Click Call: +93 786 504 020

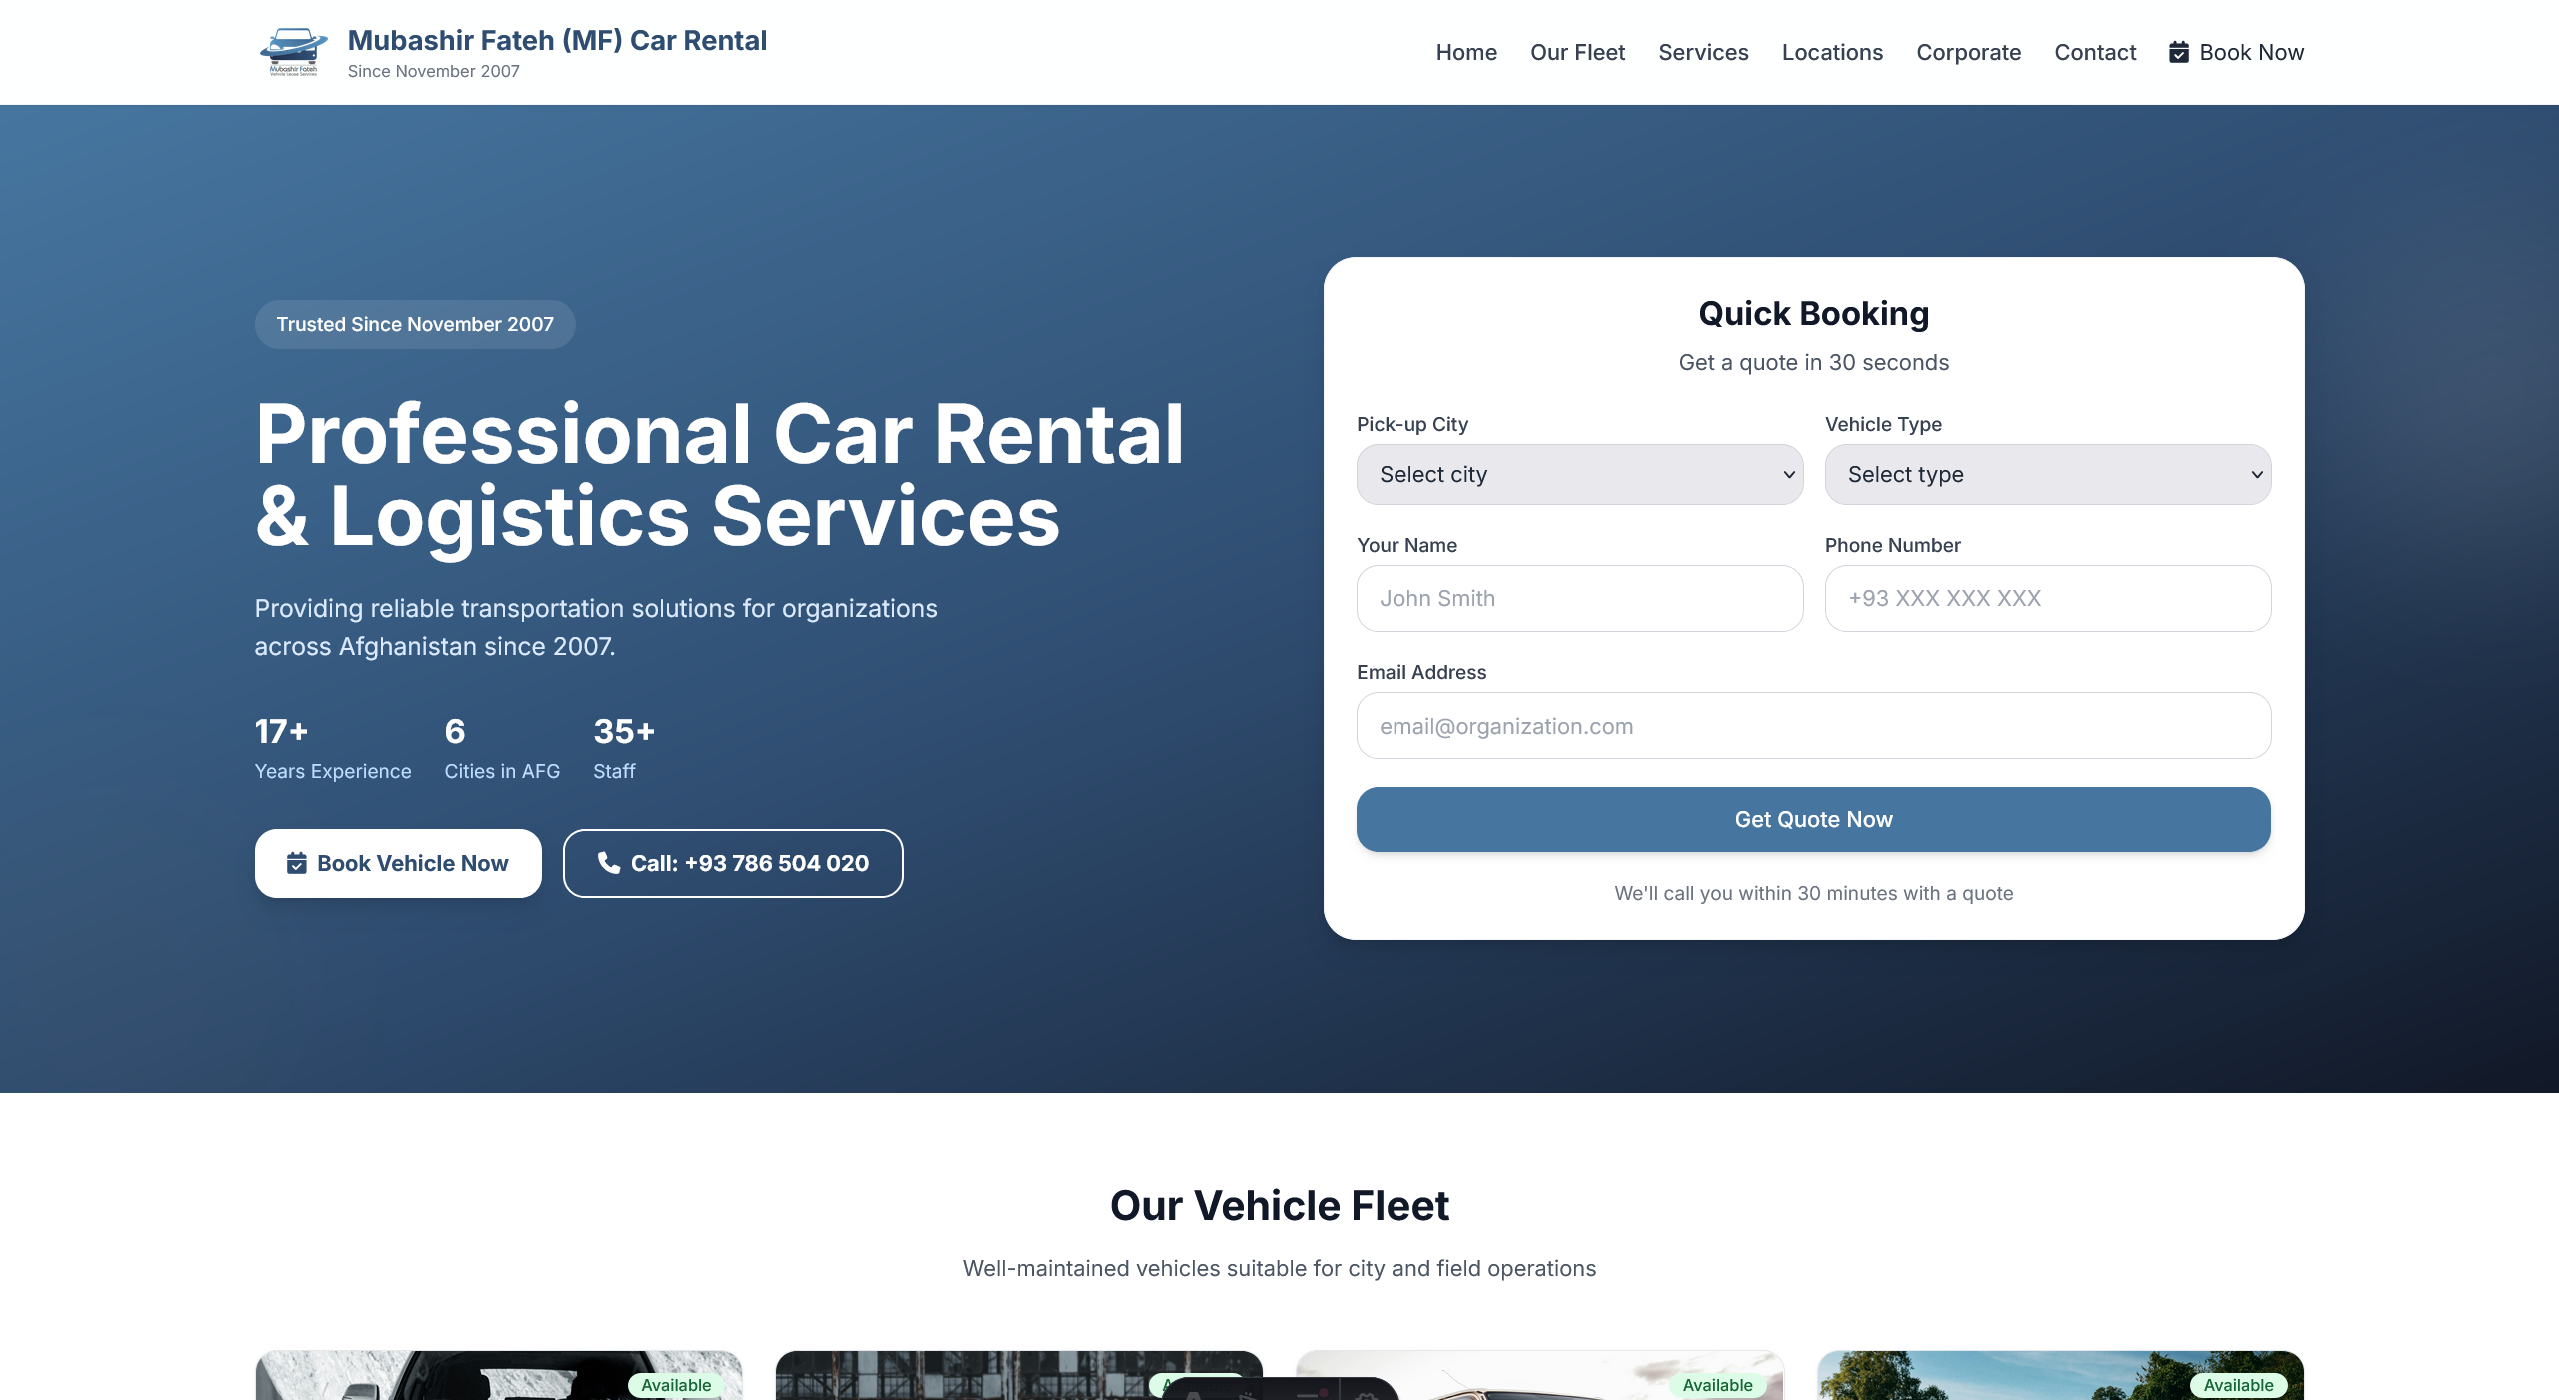(x=732, y=863)
